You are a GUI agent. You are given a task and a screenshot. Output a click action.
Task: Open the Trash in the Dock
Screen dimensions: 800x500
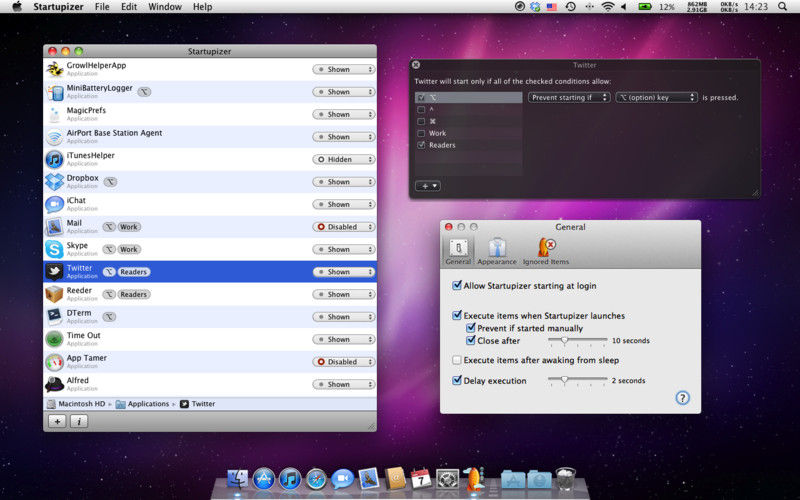pyautogui.click(x=565, y=479)
